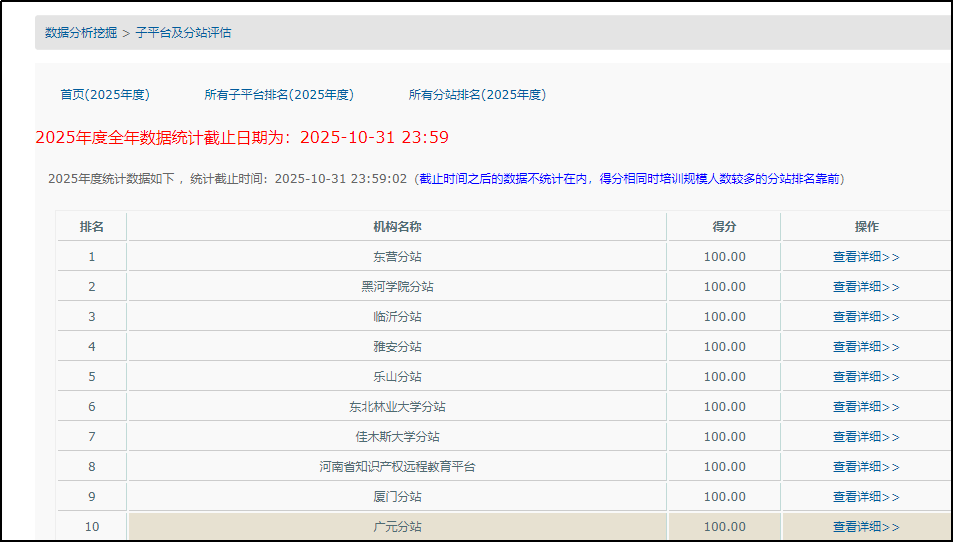Open 查看详细 for 黑河学院分站

866,287
